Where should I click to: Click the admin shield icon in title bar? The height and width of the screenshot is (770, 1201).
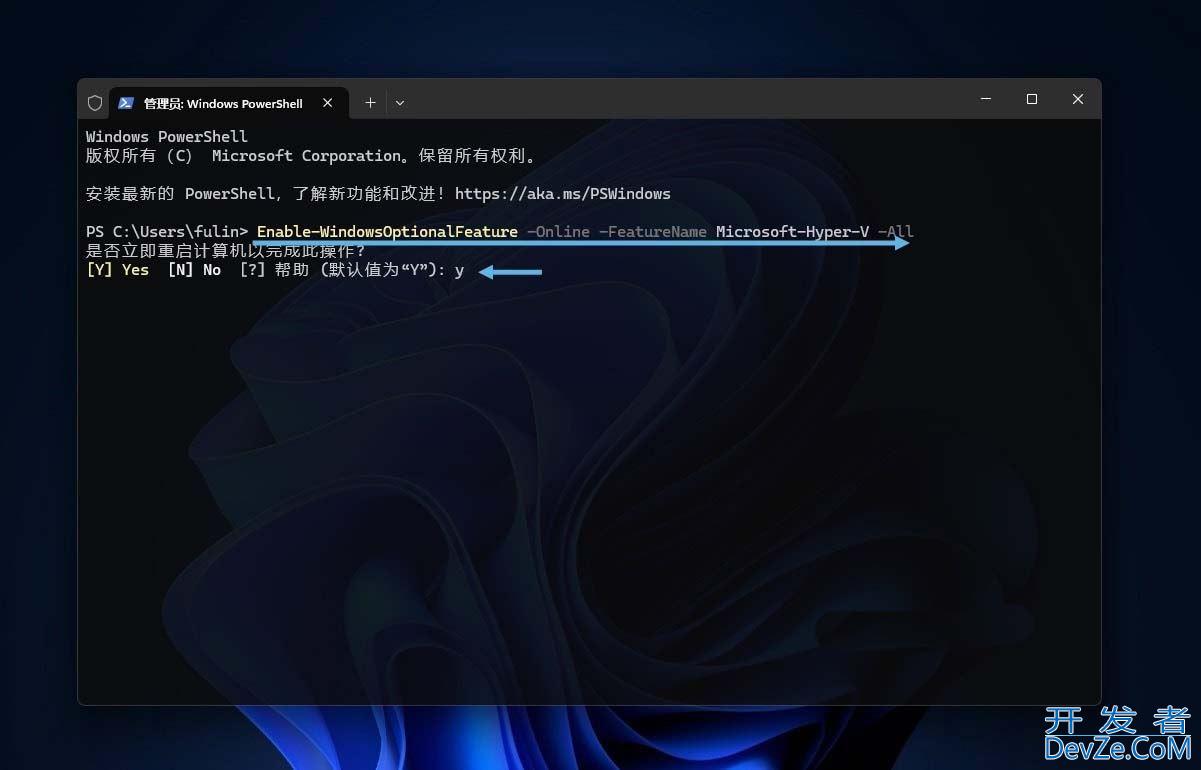[x=95, y=103]
